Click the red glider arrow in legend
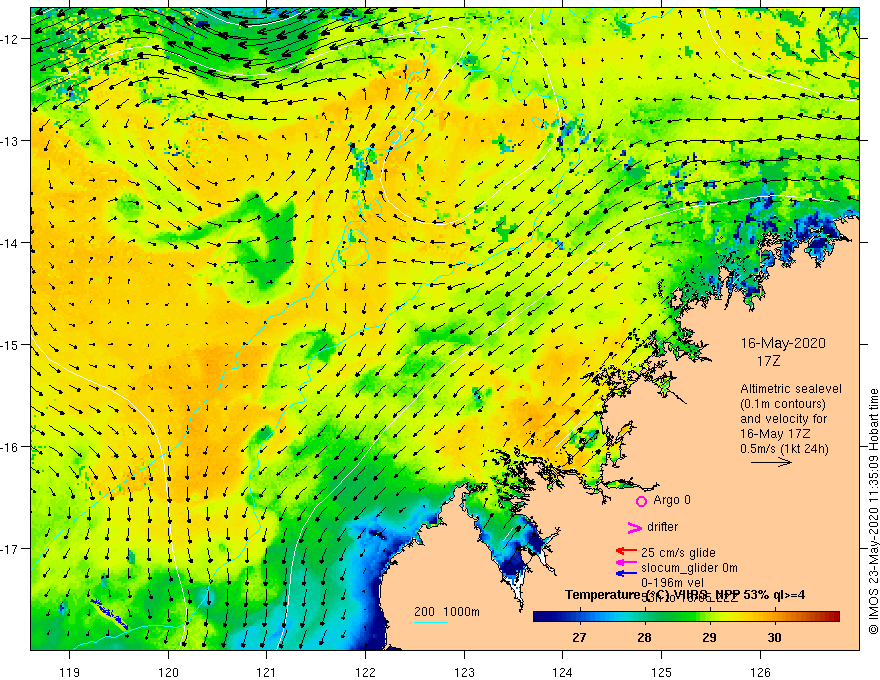This screenshot has height=680, width=880. (x=626, y=552)
